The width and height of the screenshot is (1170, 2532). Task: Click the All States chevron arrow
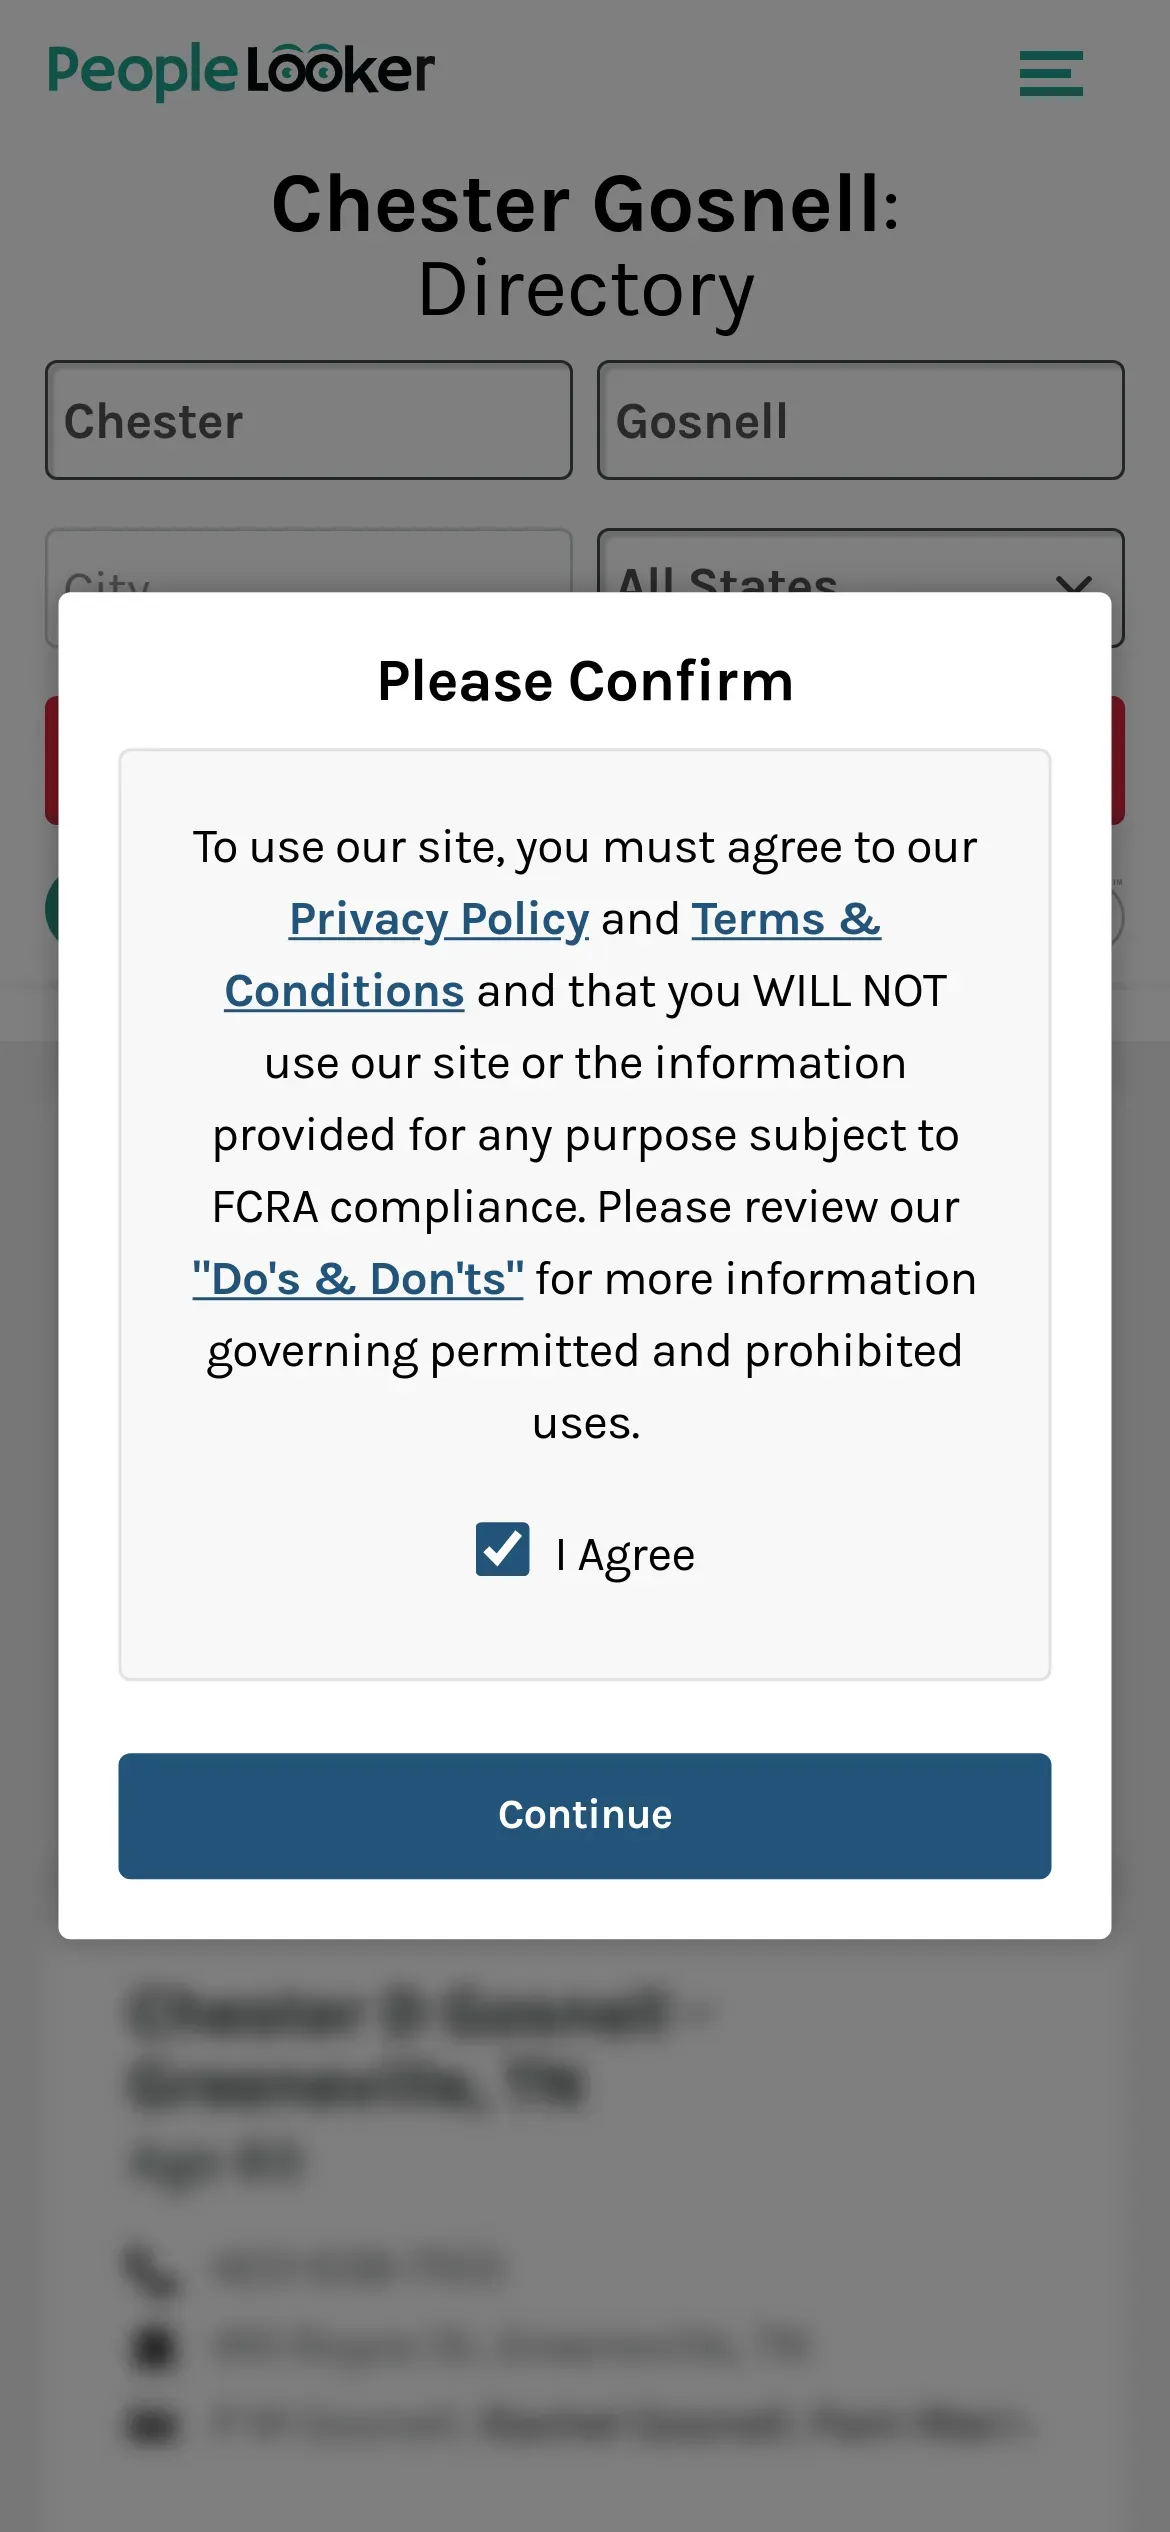[1073, 580]
